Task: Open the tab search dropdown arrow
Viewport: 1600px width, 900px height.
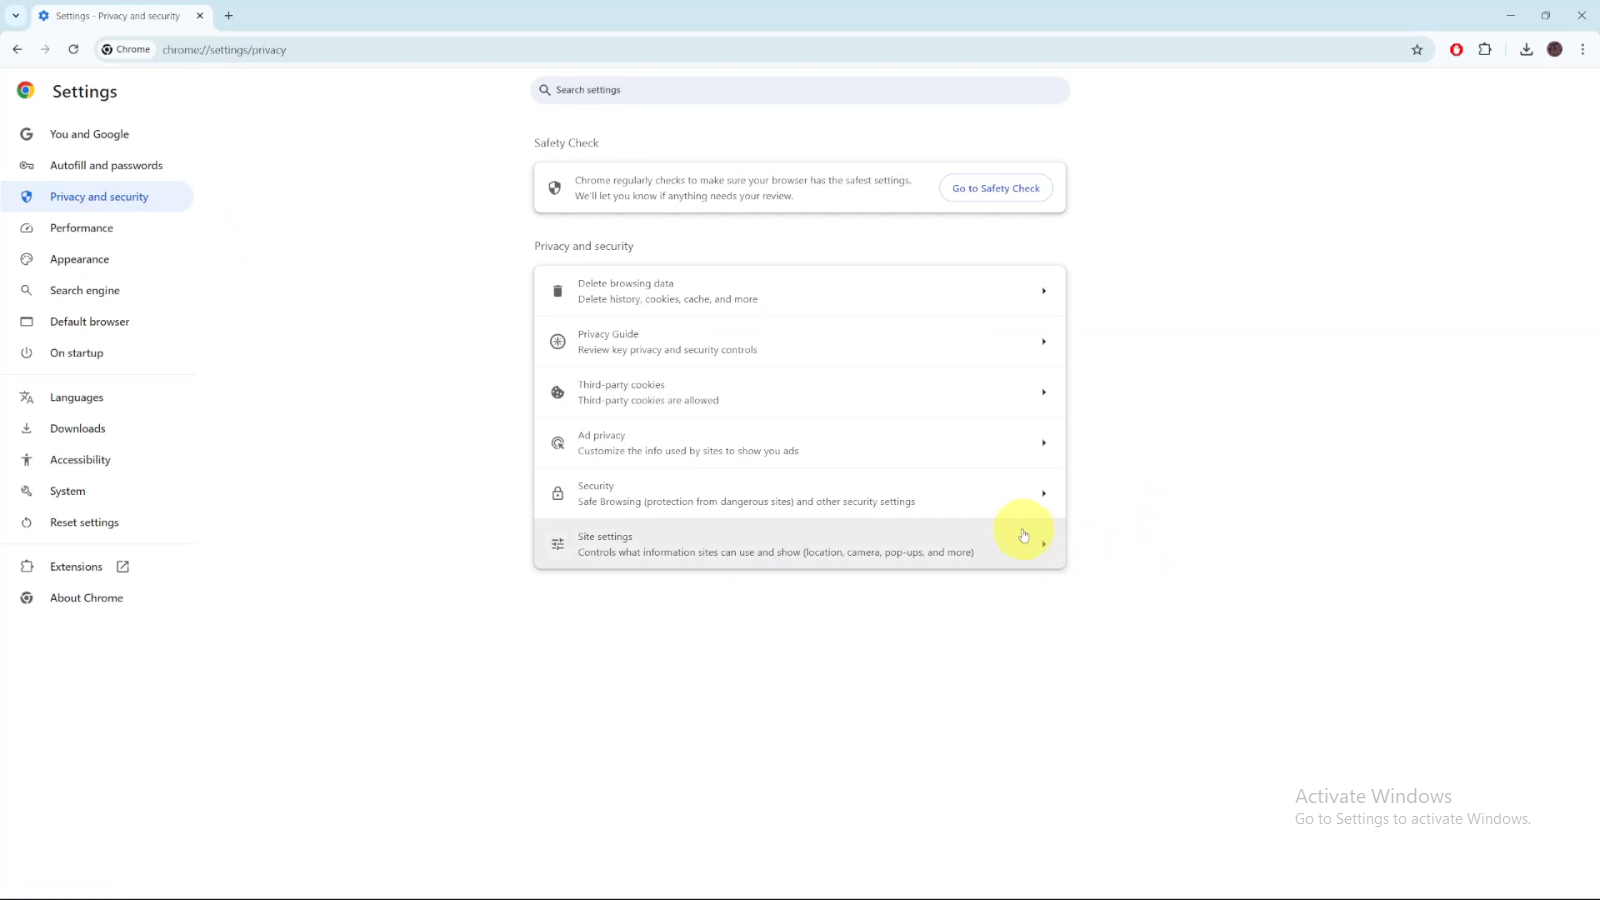Action: tap(16, 16)
